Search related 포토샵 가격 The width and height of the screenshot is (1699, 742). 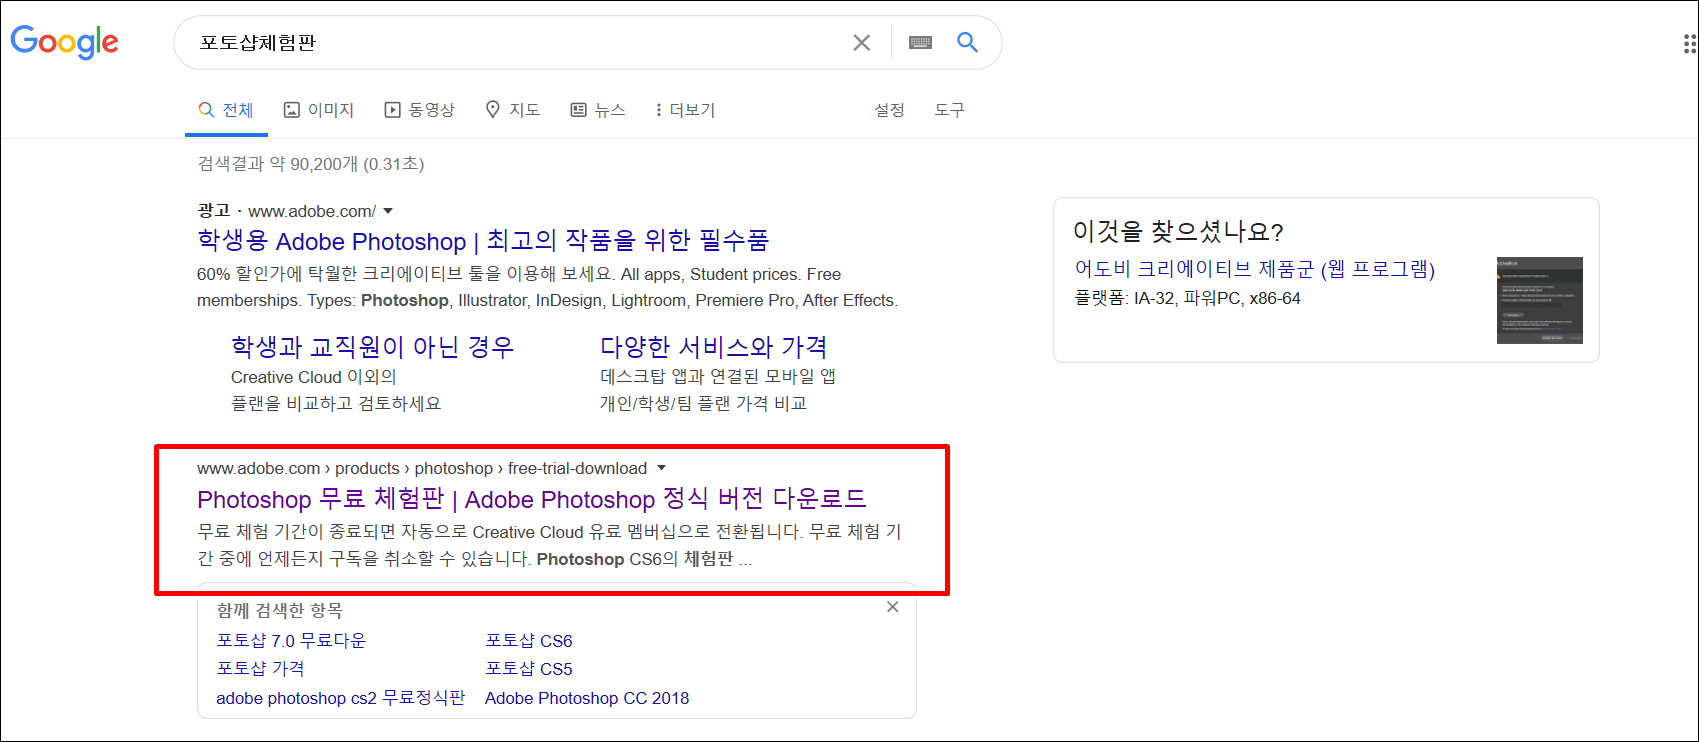pyautogui.click(x=260, y=669)
